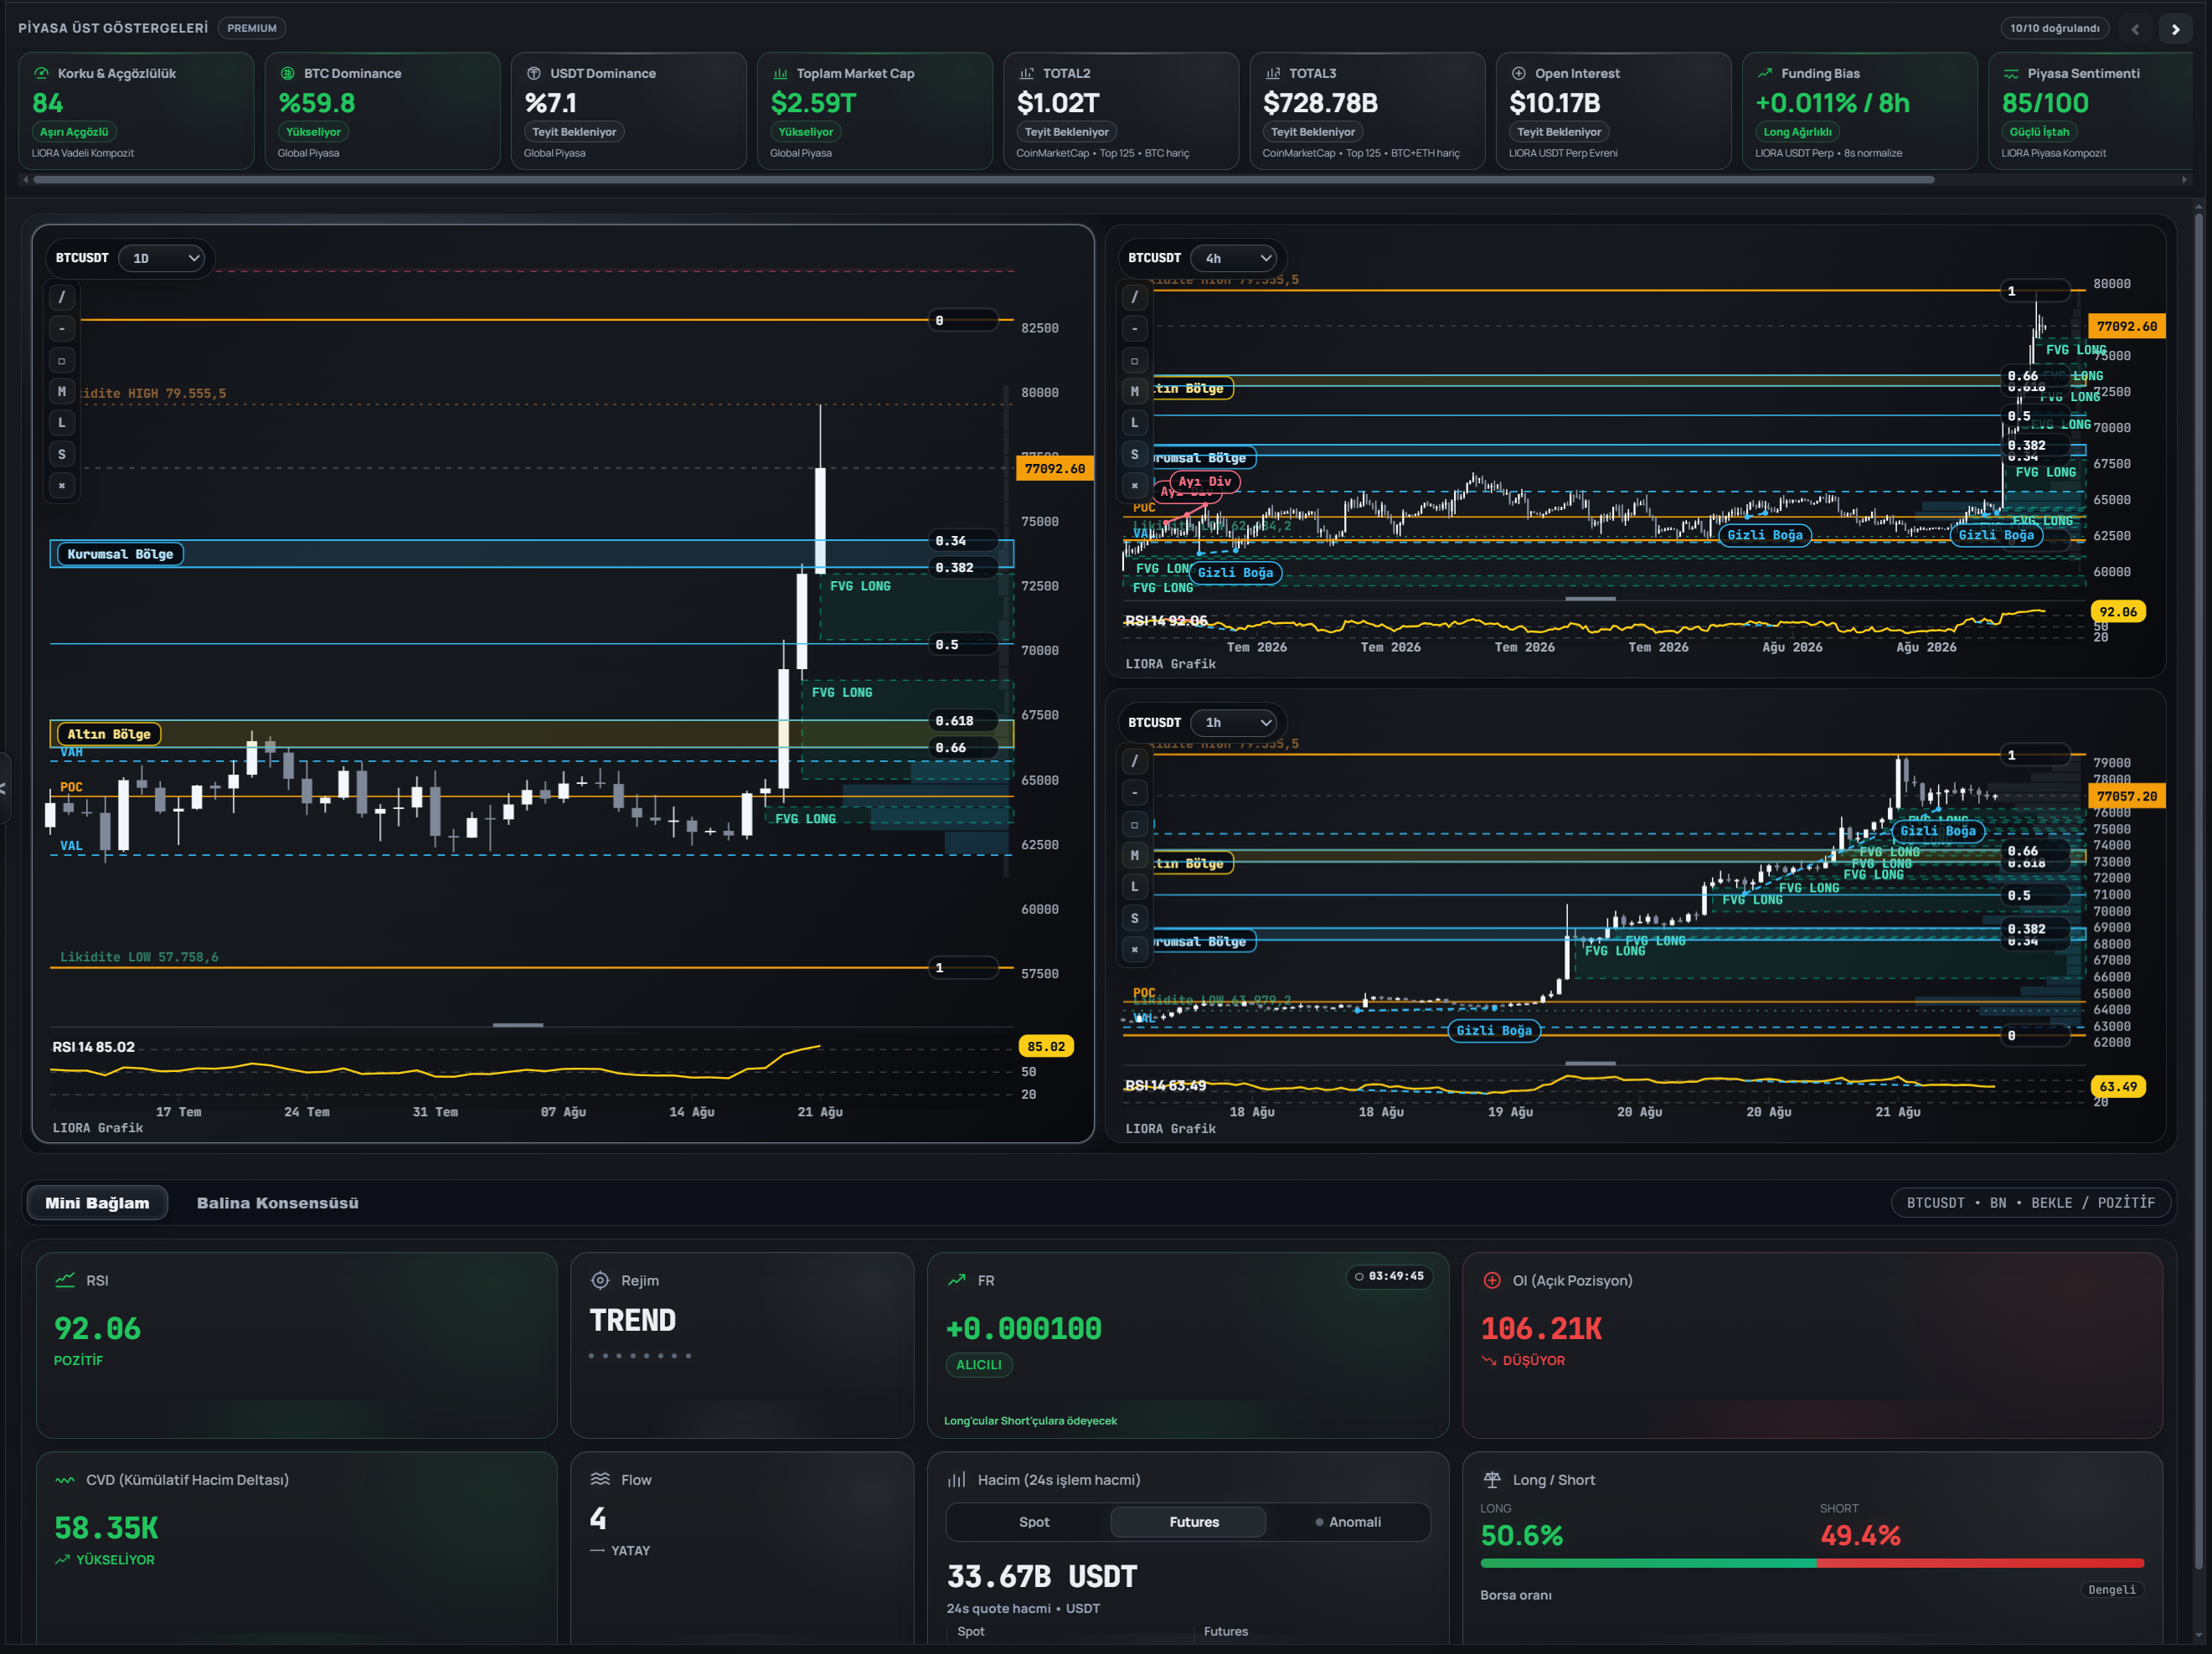Toggle the Anomali volume filter
2212x1654 pixels.
pos(1347,1522)
